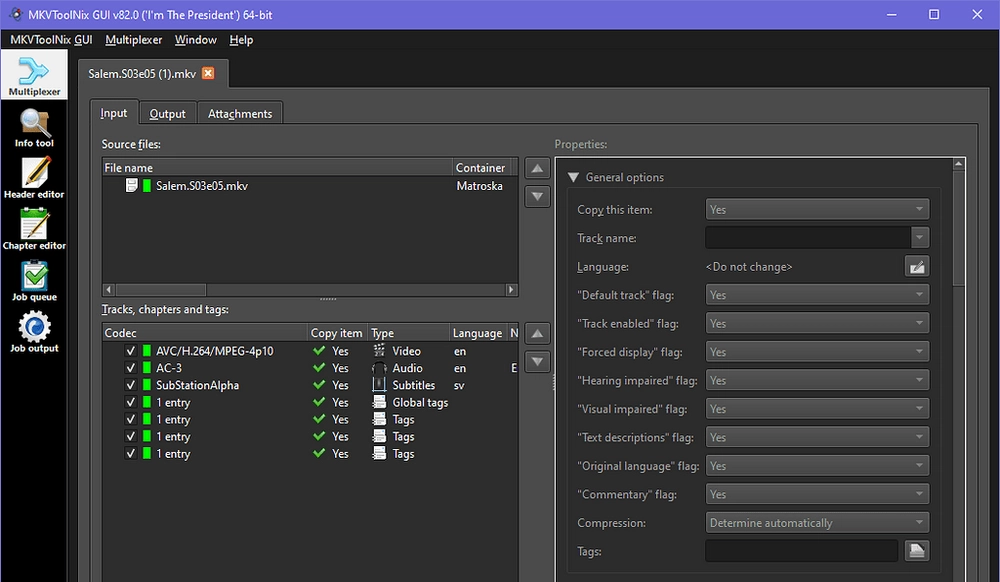Move source file up arrow button
The height and width of the screenshot is (582, 1000).
[537, 168]
